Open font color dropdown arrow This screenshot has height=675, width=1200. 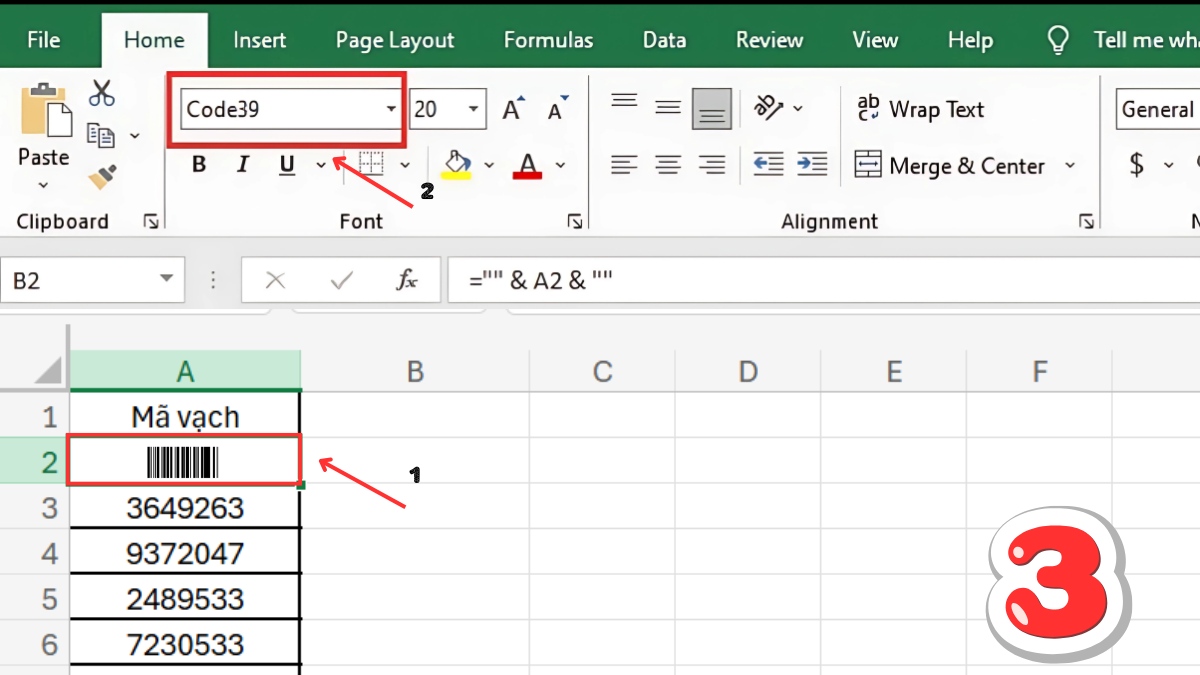pos(560,165)
